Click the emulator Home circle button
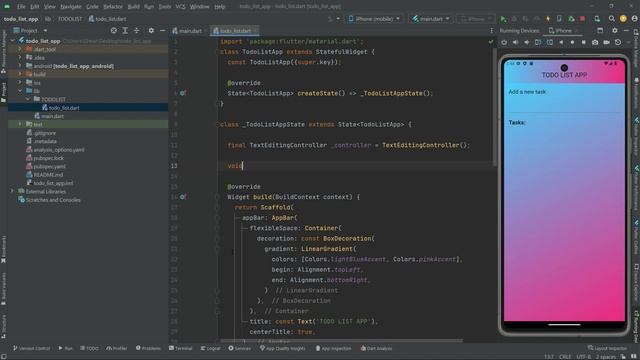 [572, 42]
